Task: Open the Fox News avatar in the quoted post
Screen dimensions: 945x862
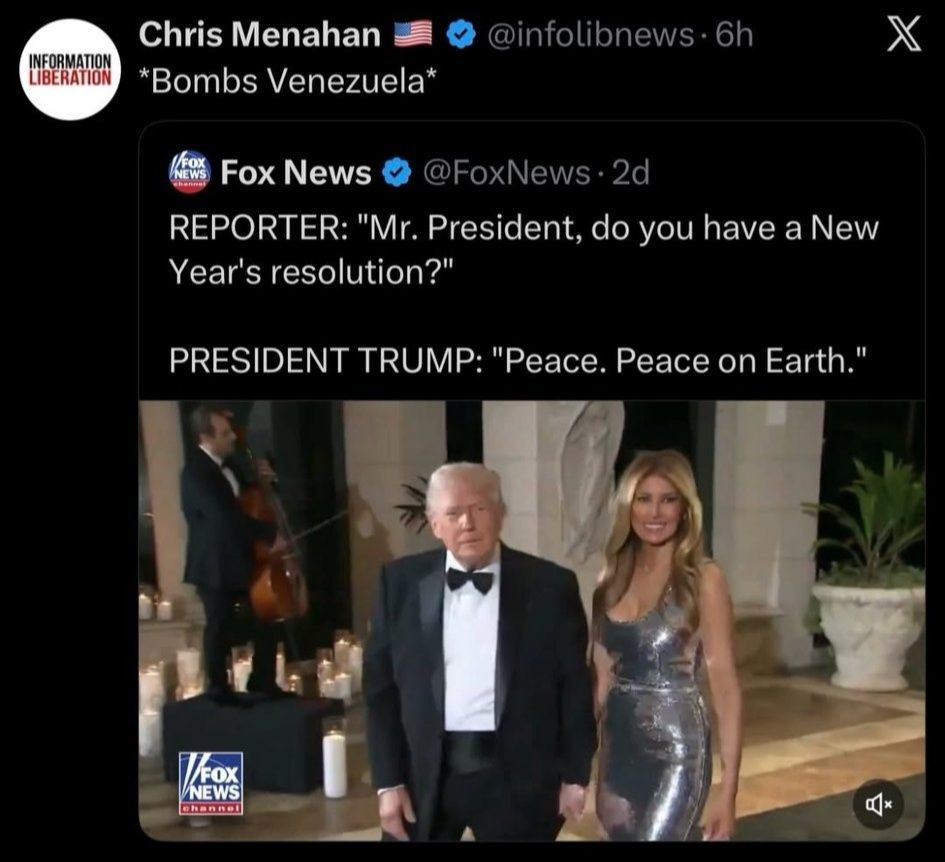Action: (187, 172)
